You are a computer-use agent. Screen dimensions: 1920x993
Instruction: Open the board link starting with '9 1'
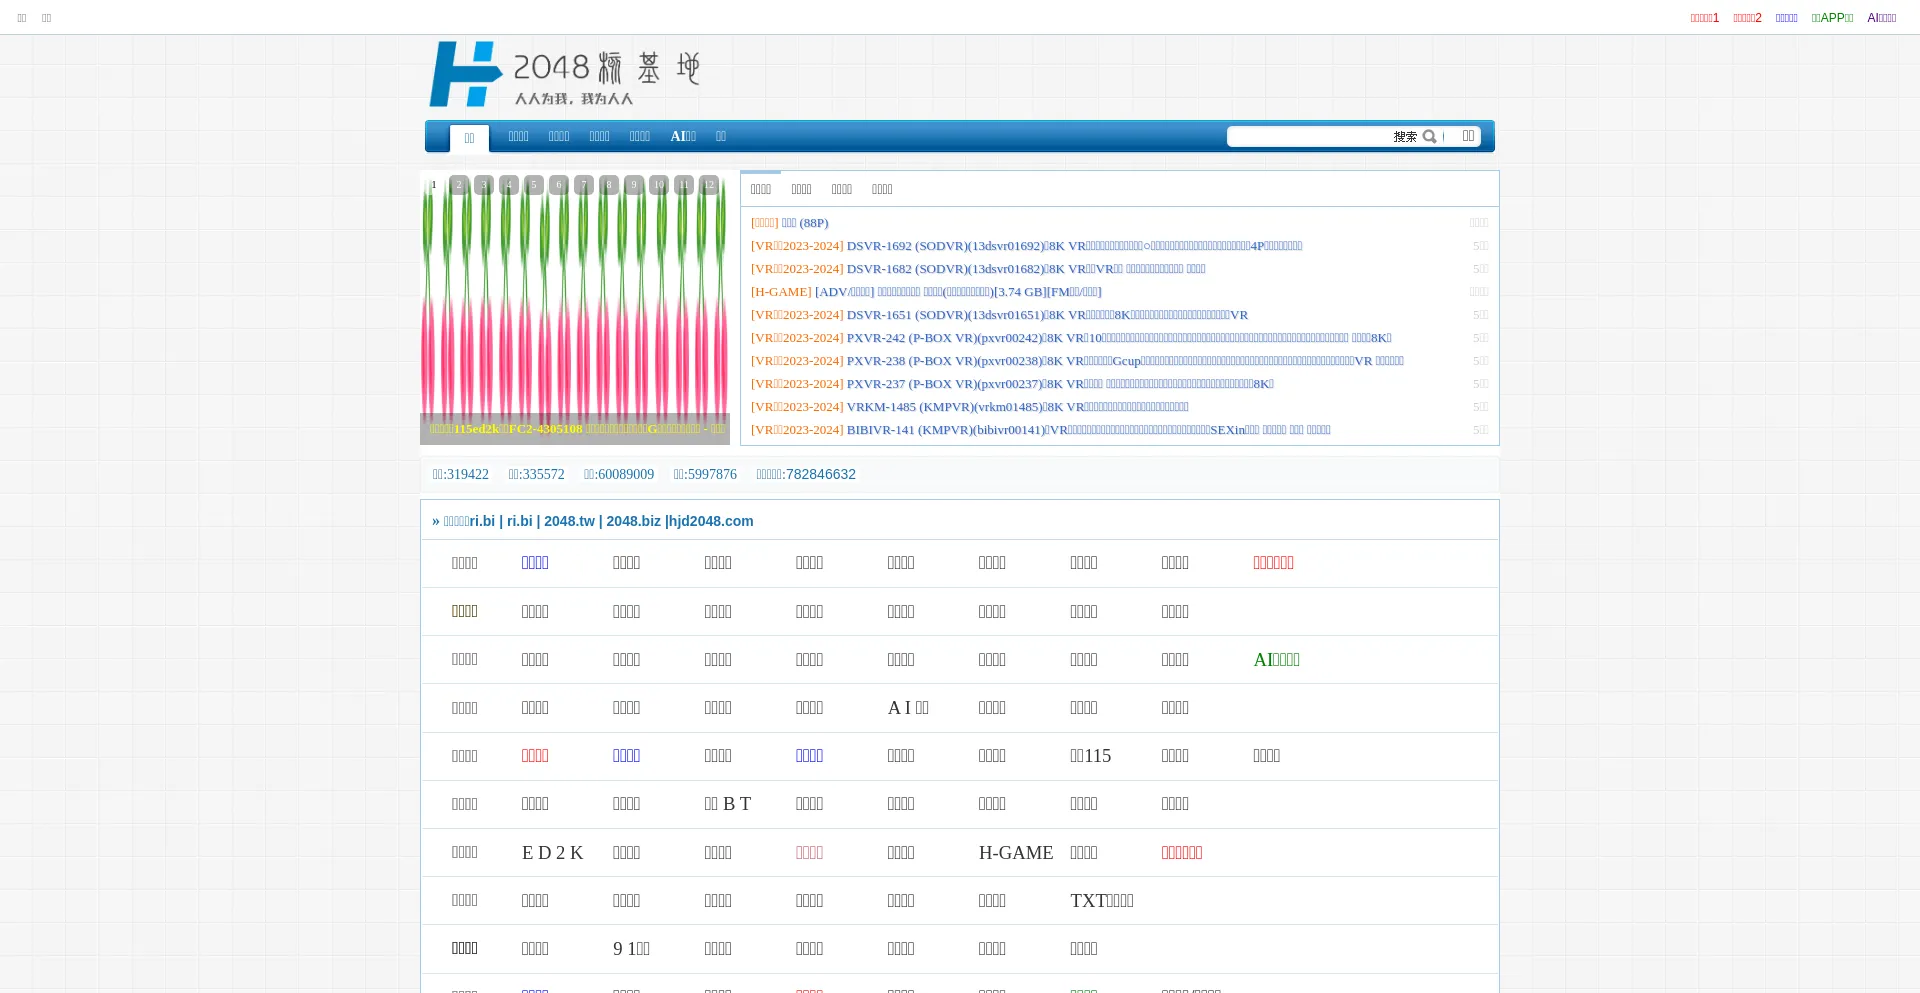[631, 949]
